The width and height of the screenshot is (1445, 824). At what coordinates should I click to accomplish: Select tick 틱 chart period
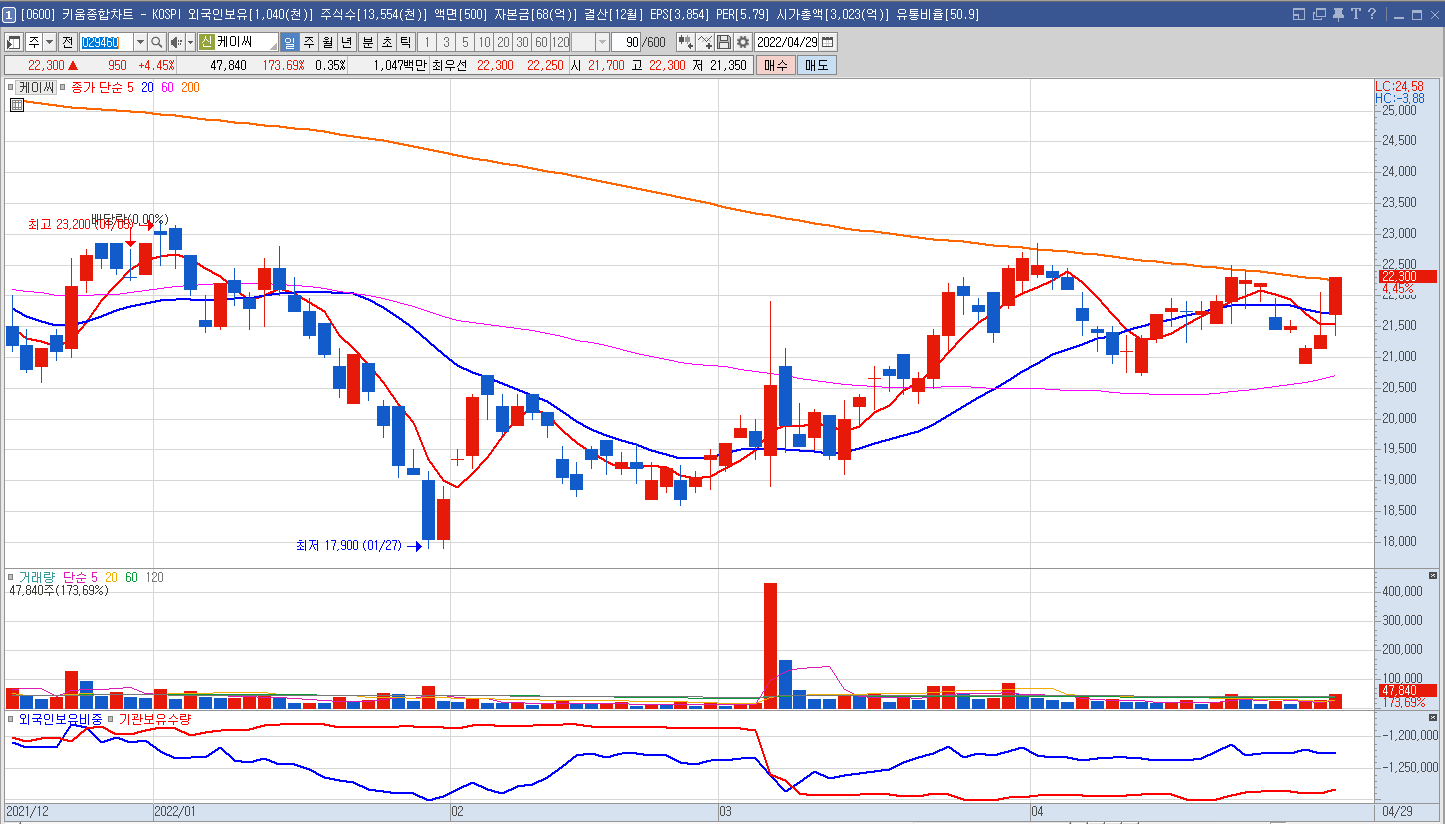click(406, 42)
